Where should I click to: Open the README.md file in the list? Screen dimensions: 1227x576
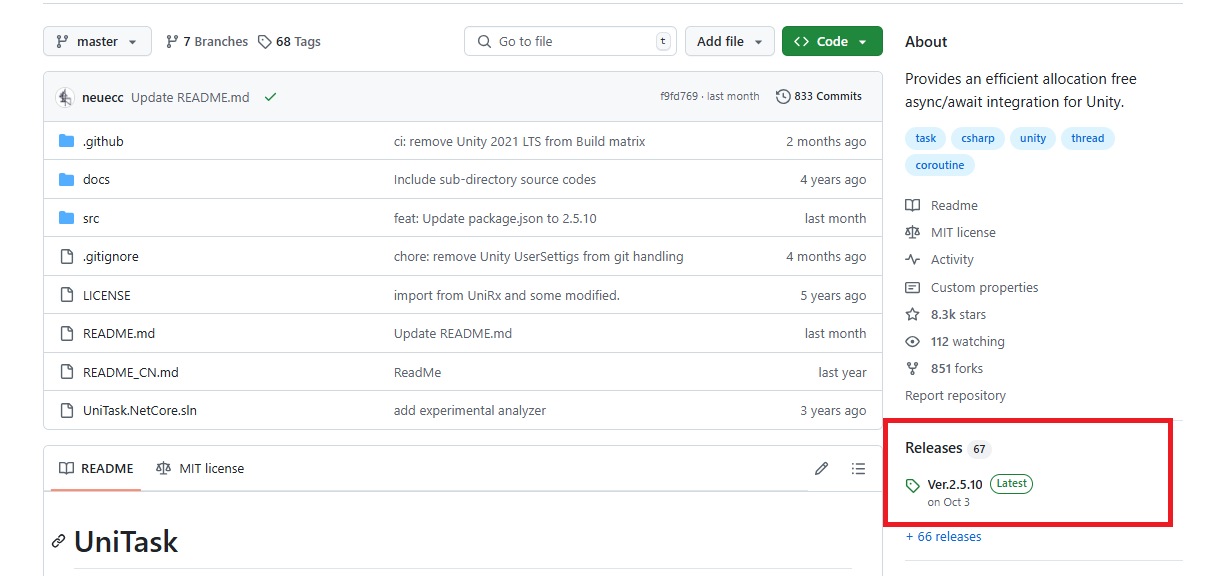(119, 334)
